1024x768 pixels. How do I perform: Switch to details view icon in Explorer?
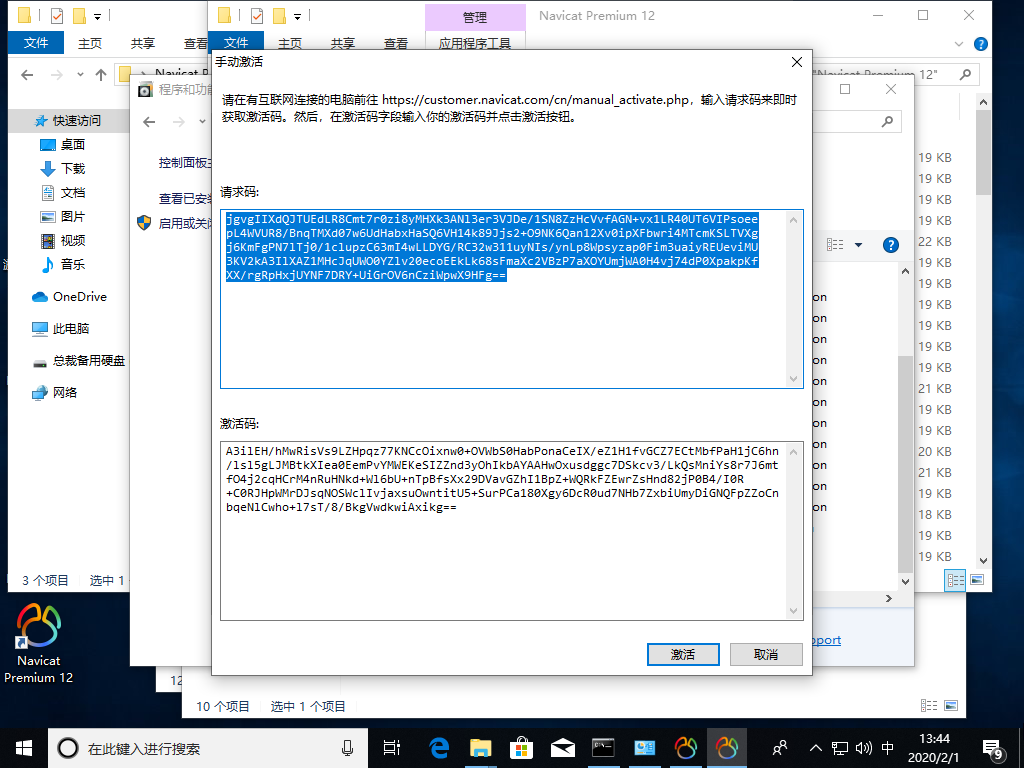click(955, 580)
